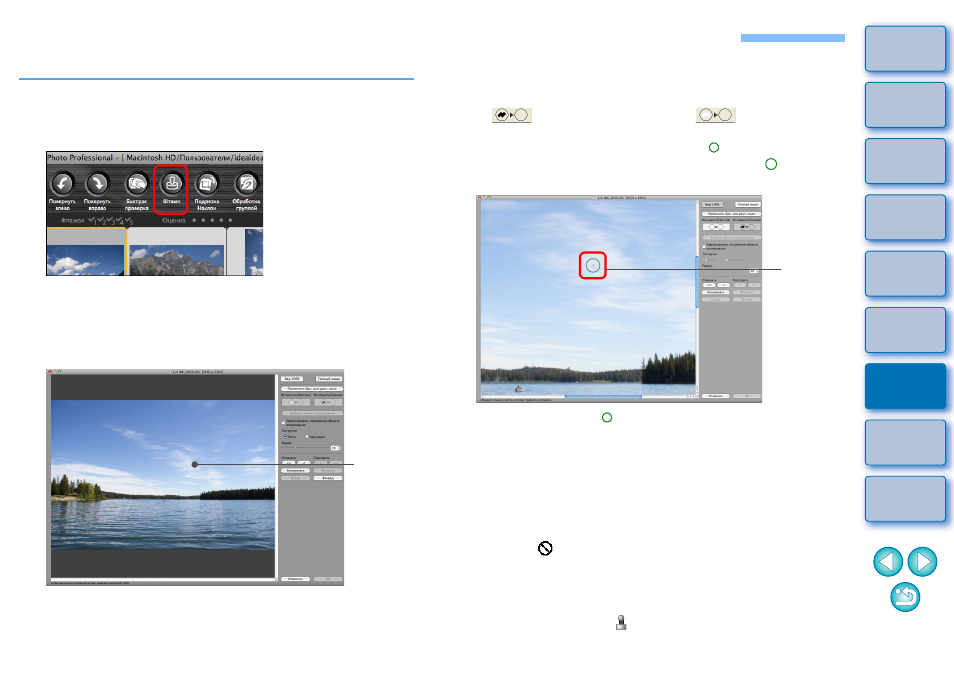Set check mark 3 in the flag row
Screen dimensions: 954x674
point(111,221)
